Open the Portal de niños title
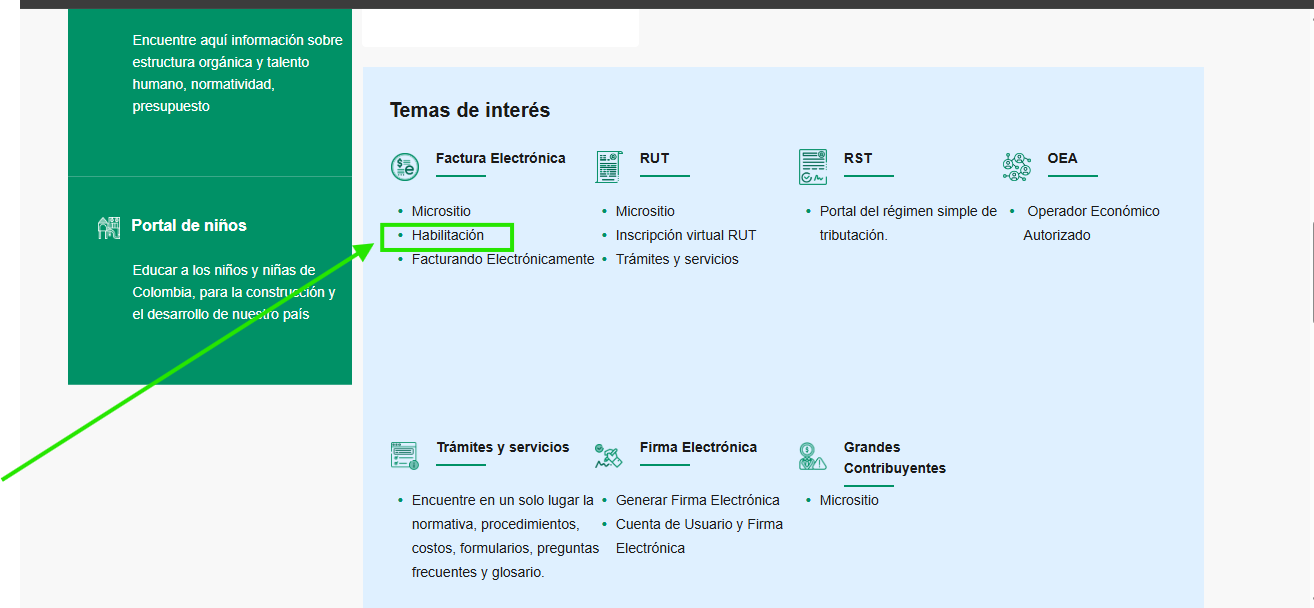The width and height of the screenshot is (1314, 608). click(x=189, y=226)
